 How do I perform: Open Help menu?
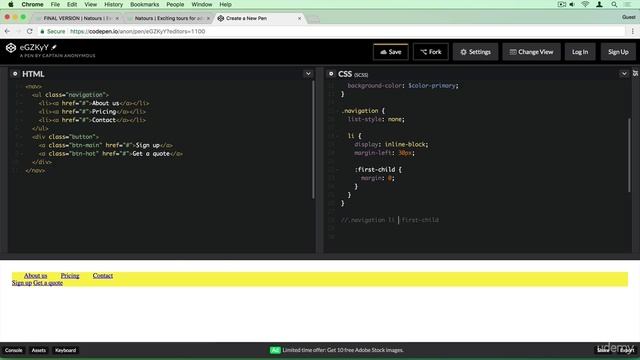[x=225, y=4]
